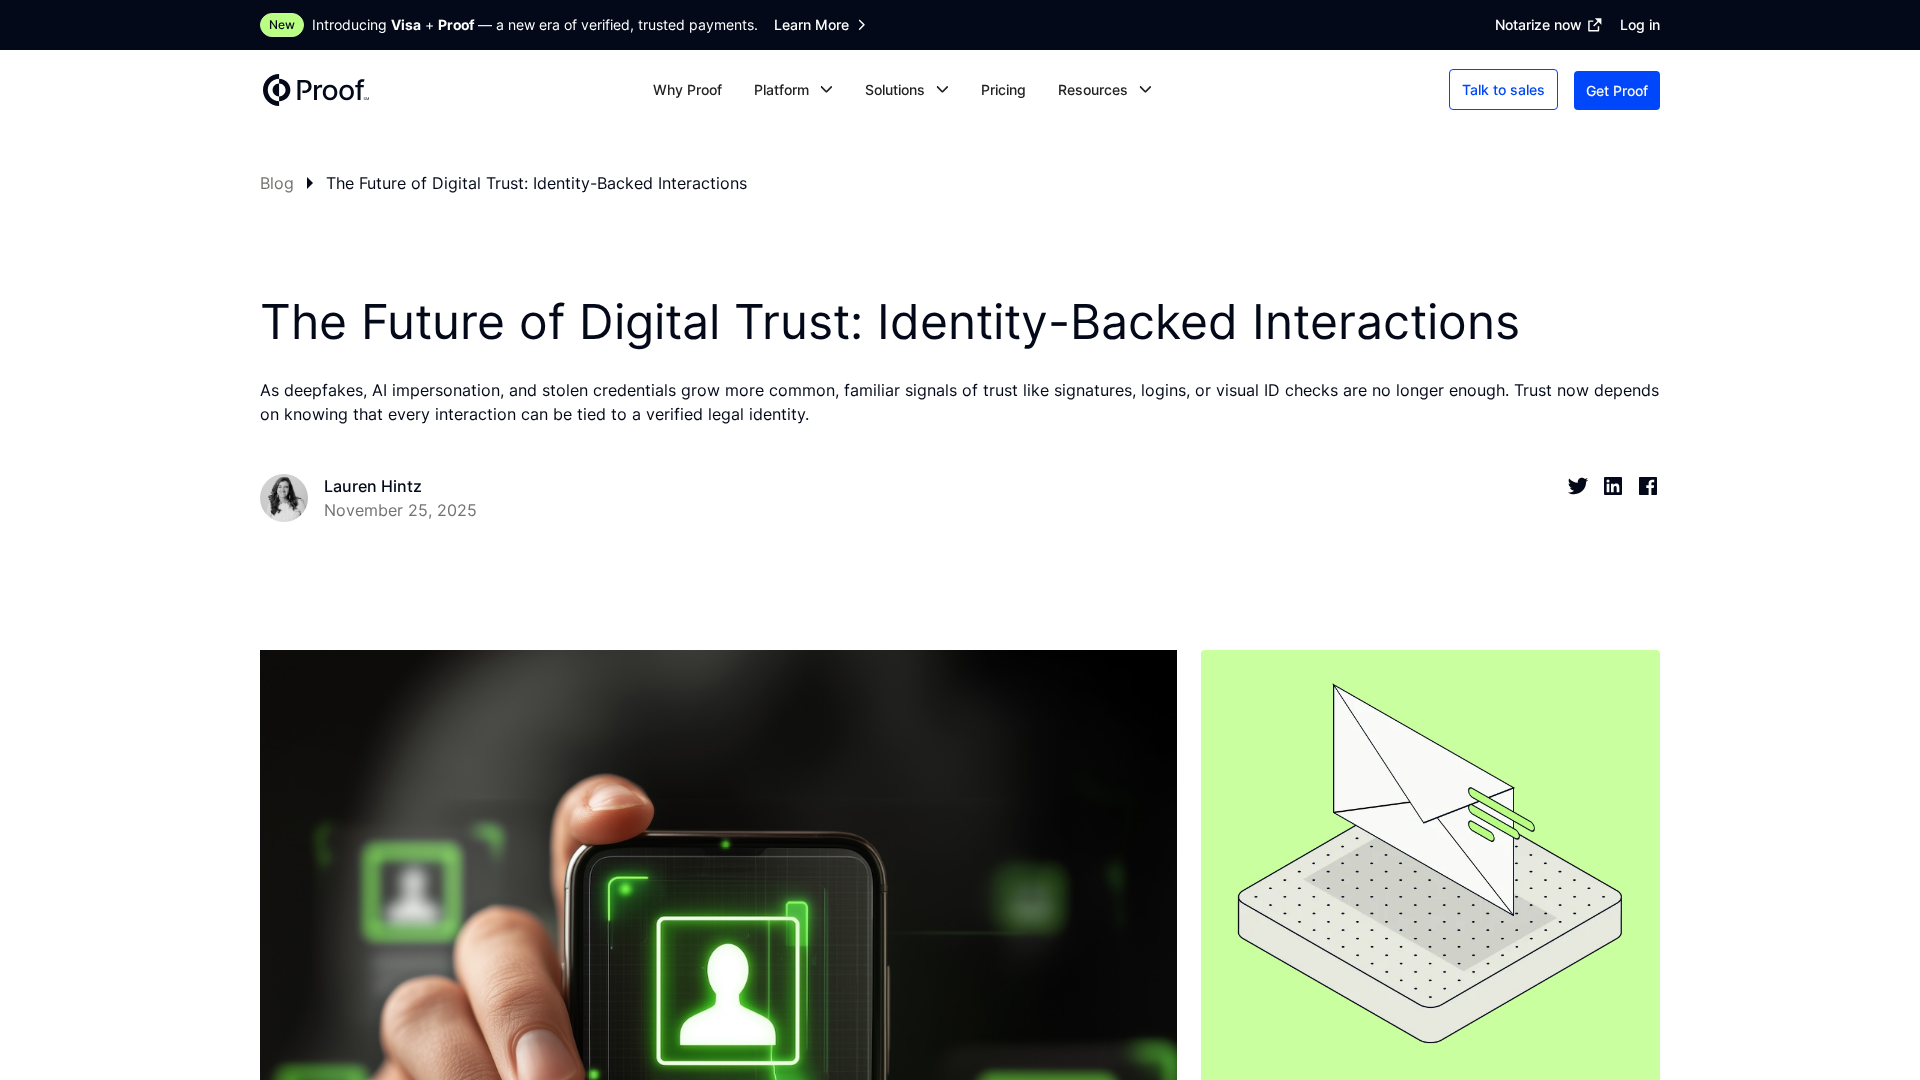The image size is (1920, 1080).
Task: Go to the Pricing page
Action: tap(1003, 90)
